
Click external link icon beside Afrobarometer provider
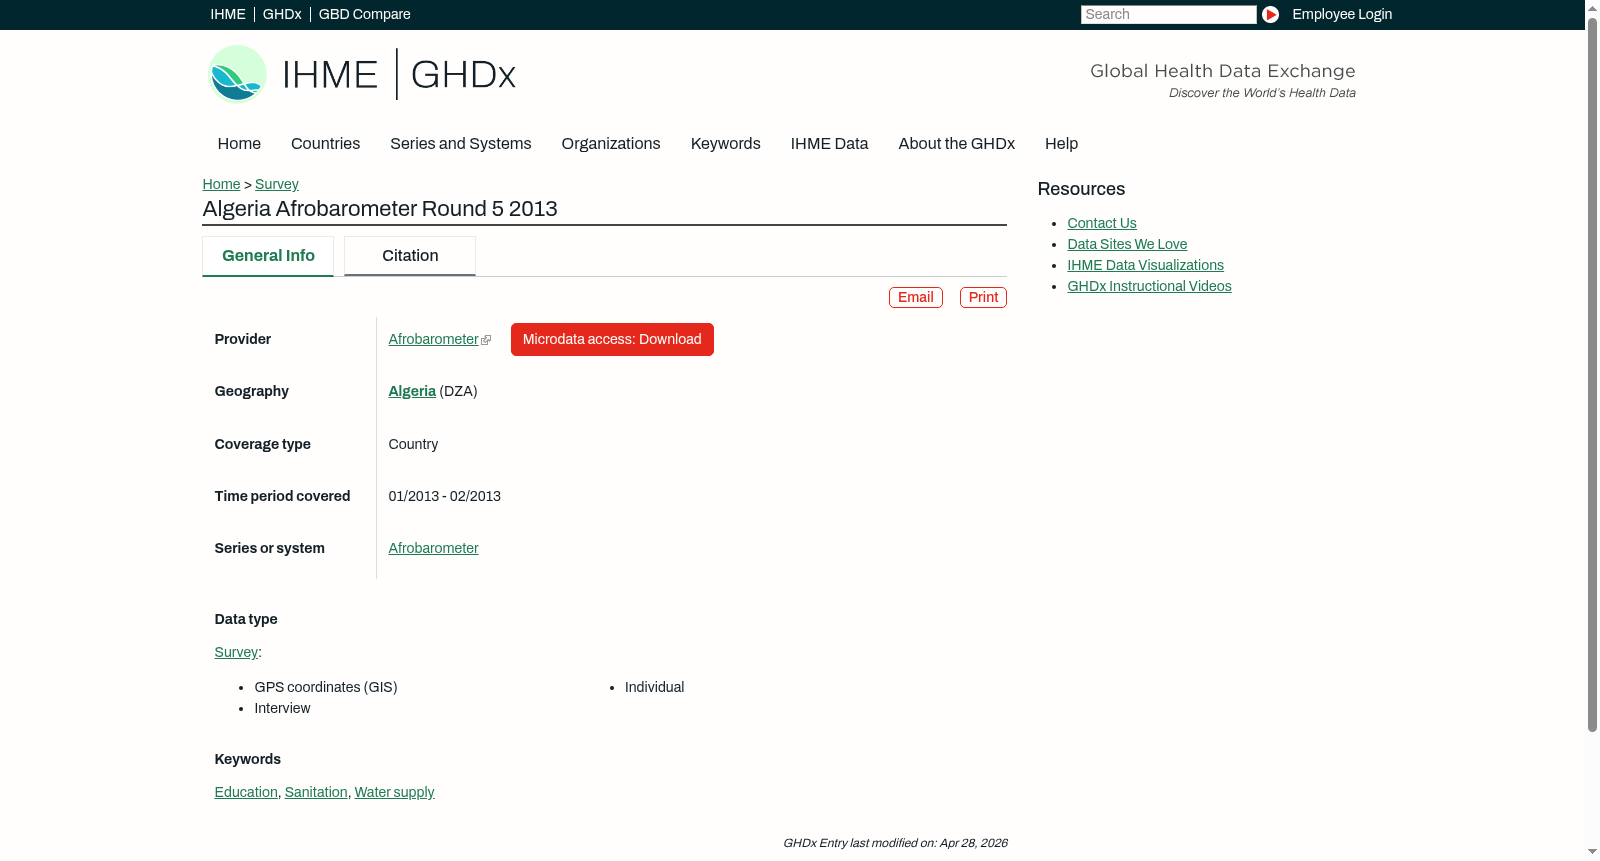[x=486, y=340]
